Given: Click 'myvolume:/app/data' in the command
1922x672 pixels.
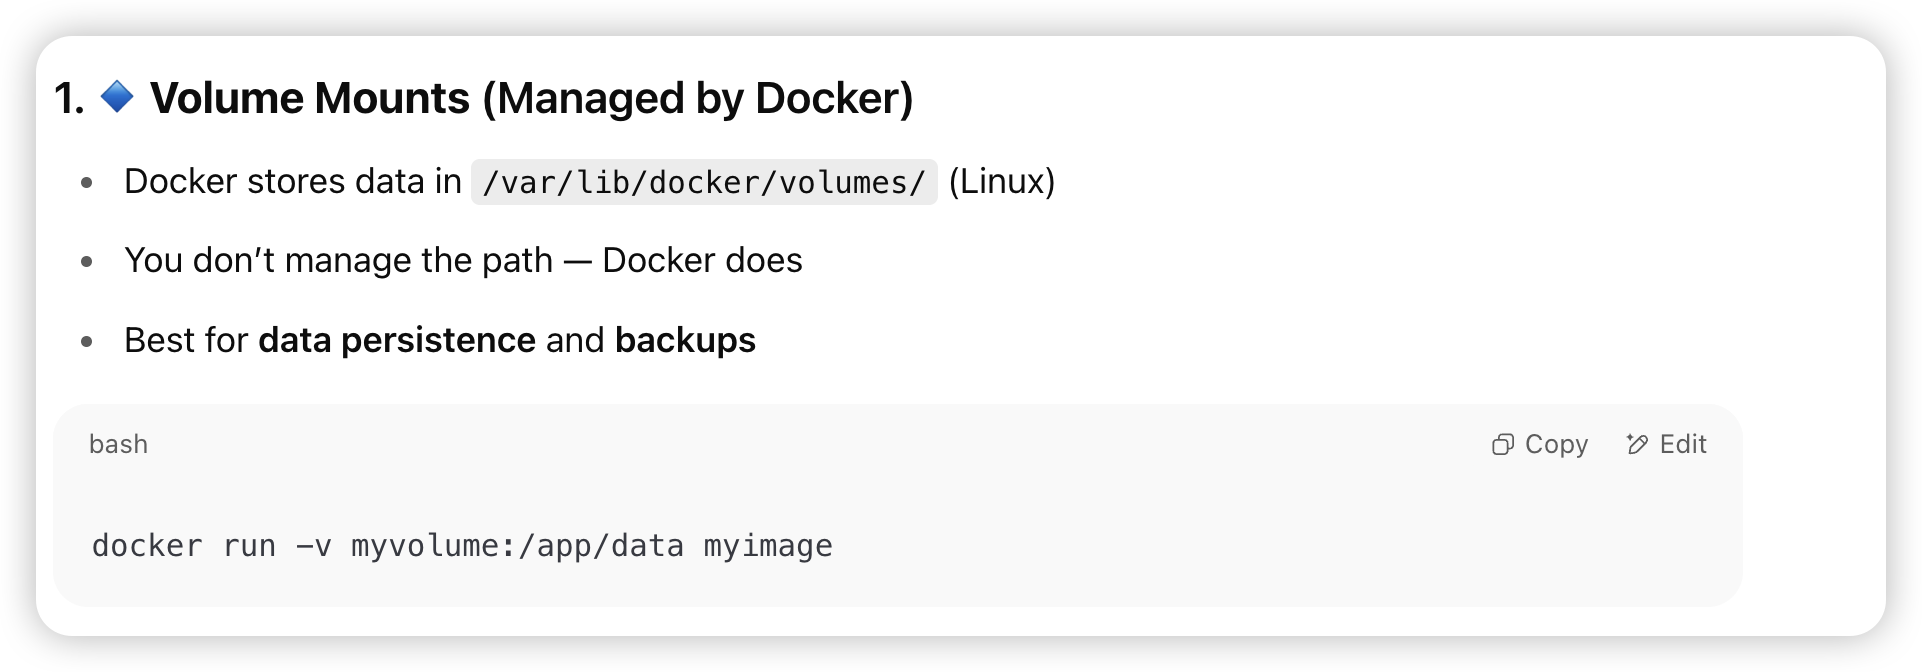Looking at the screenshot, I should pyautogui.click(x=517, y=546).
